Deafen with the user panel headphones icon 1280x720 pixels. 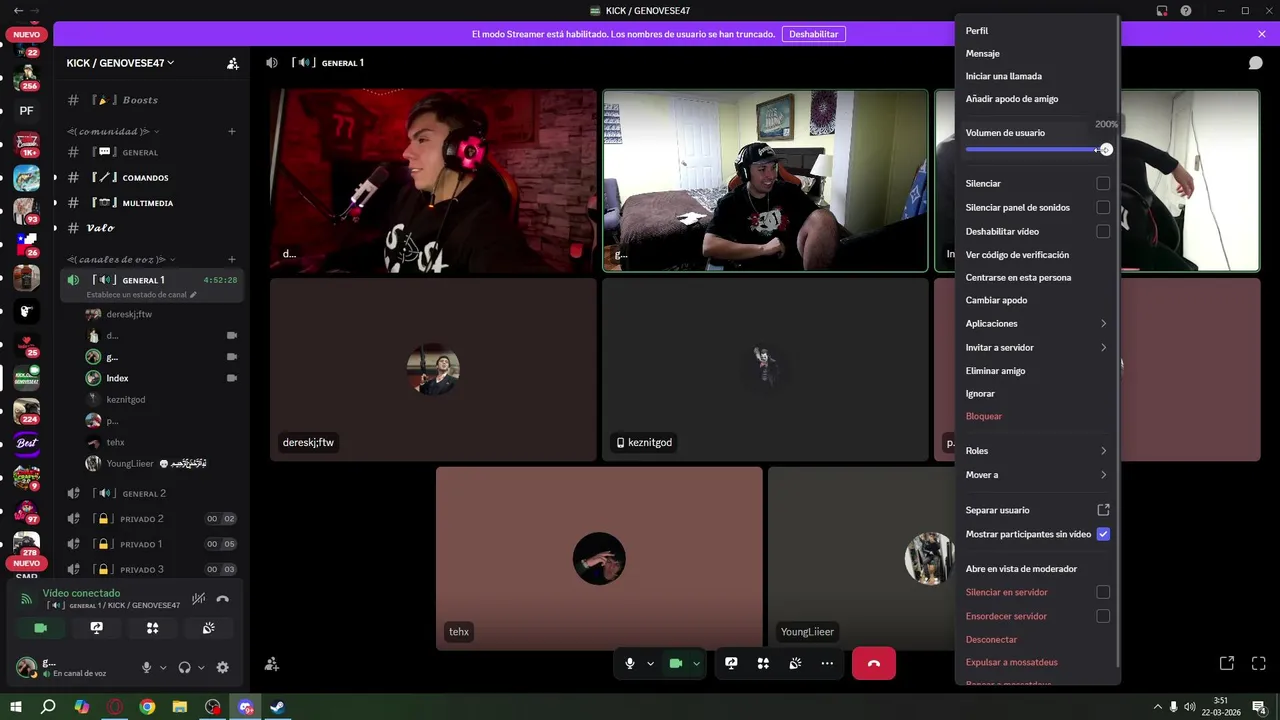[184, 667]
